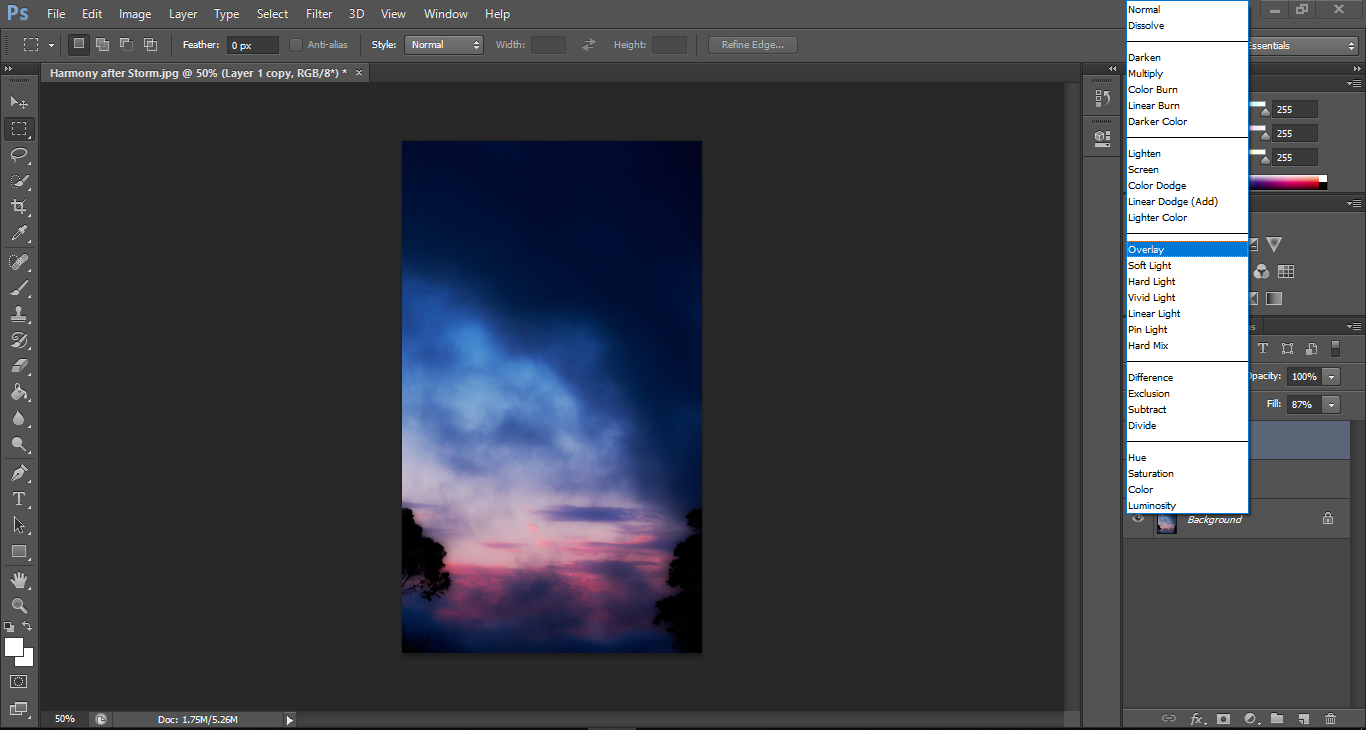This screenshot has height=730, width=1366.
Task: Choose Soft Light blend mode
Action: pyautogui.click(x=1187, y=266)
